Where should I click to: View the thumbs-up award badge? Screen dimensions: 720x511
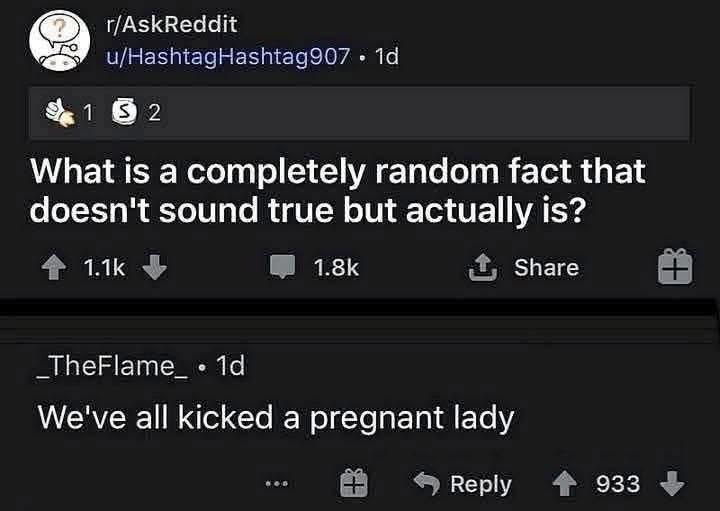click(59, 112)
